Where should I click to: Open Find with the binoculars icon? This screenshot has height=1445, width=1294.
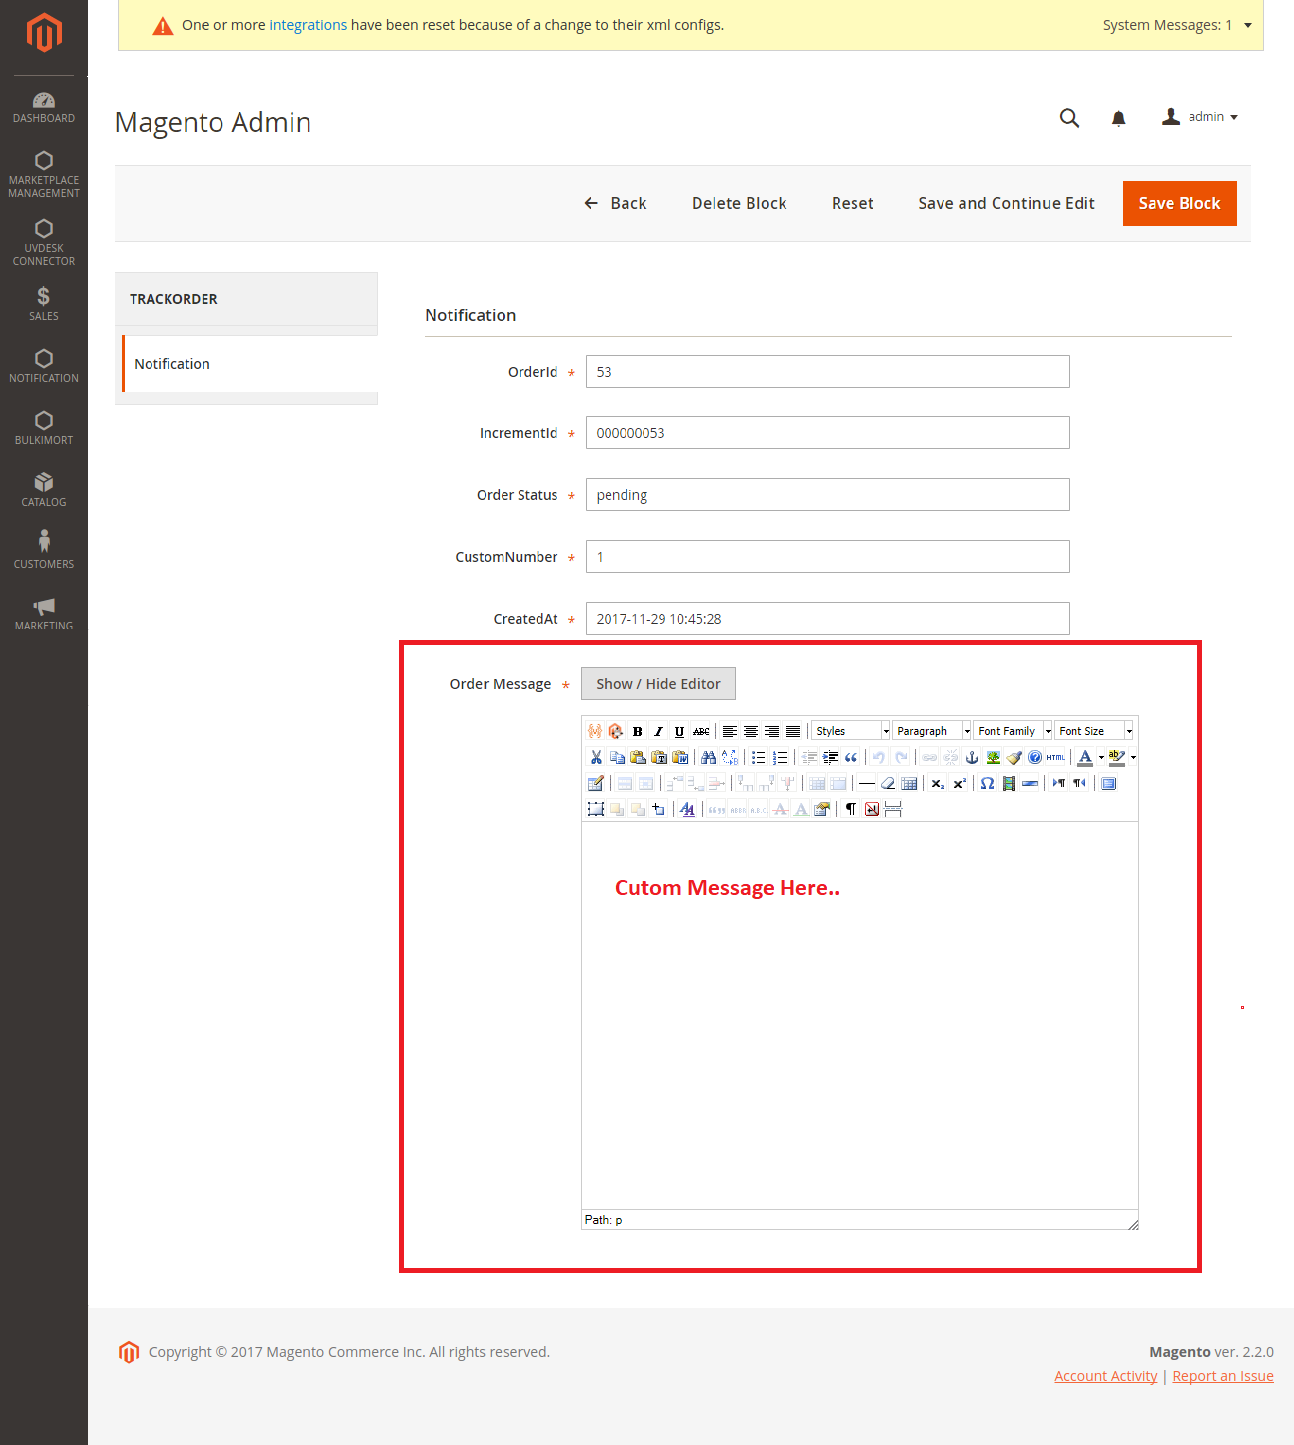[709, 758]
